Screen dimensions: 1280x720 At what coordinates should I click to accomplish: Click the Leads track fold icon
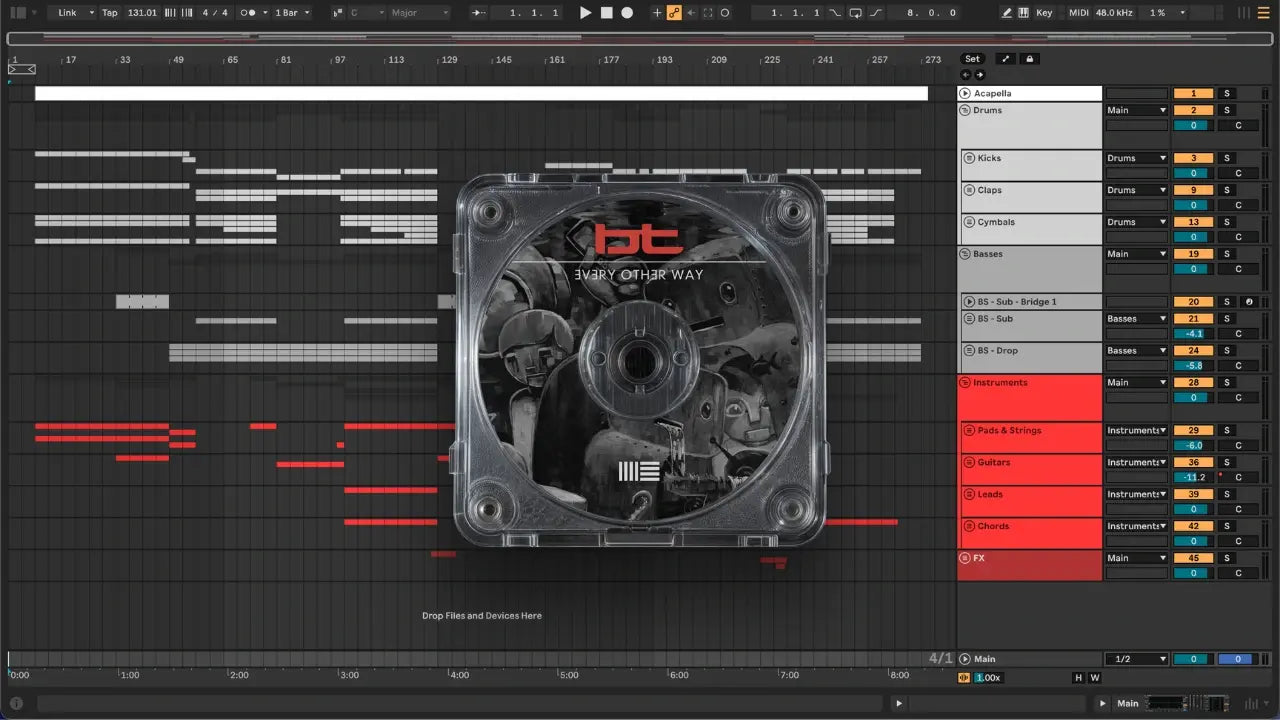pos(969,494)
